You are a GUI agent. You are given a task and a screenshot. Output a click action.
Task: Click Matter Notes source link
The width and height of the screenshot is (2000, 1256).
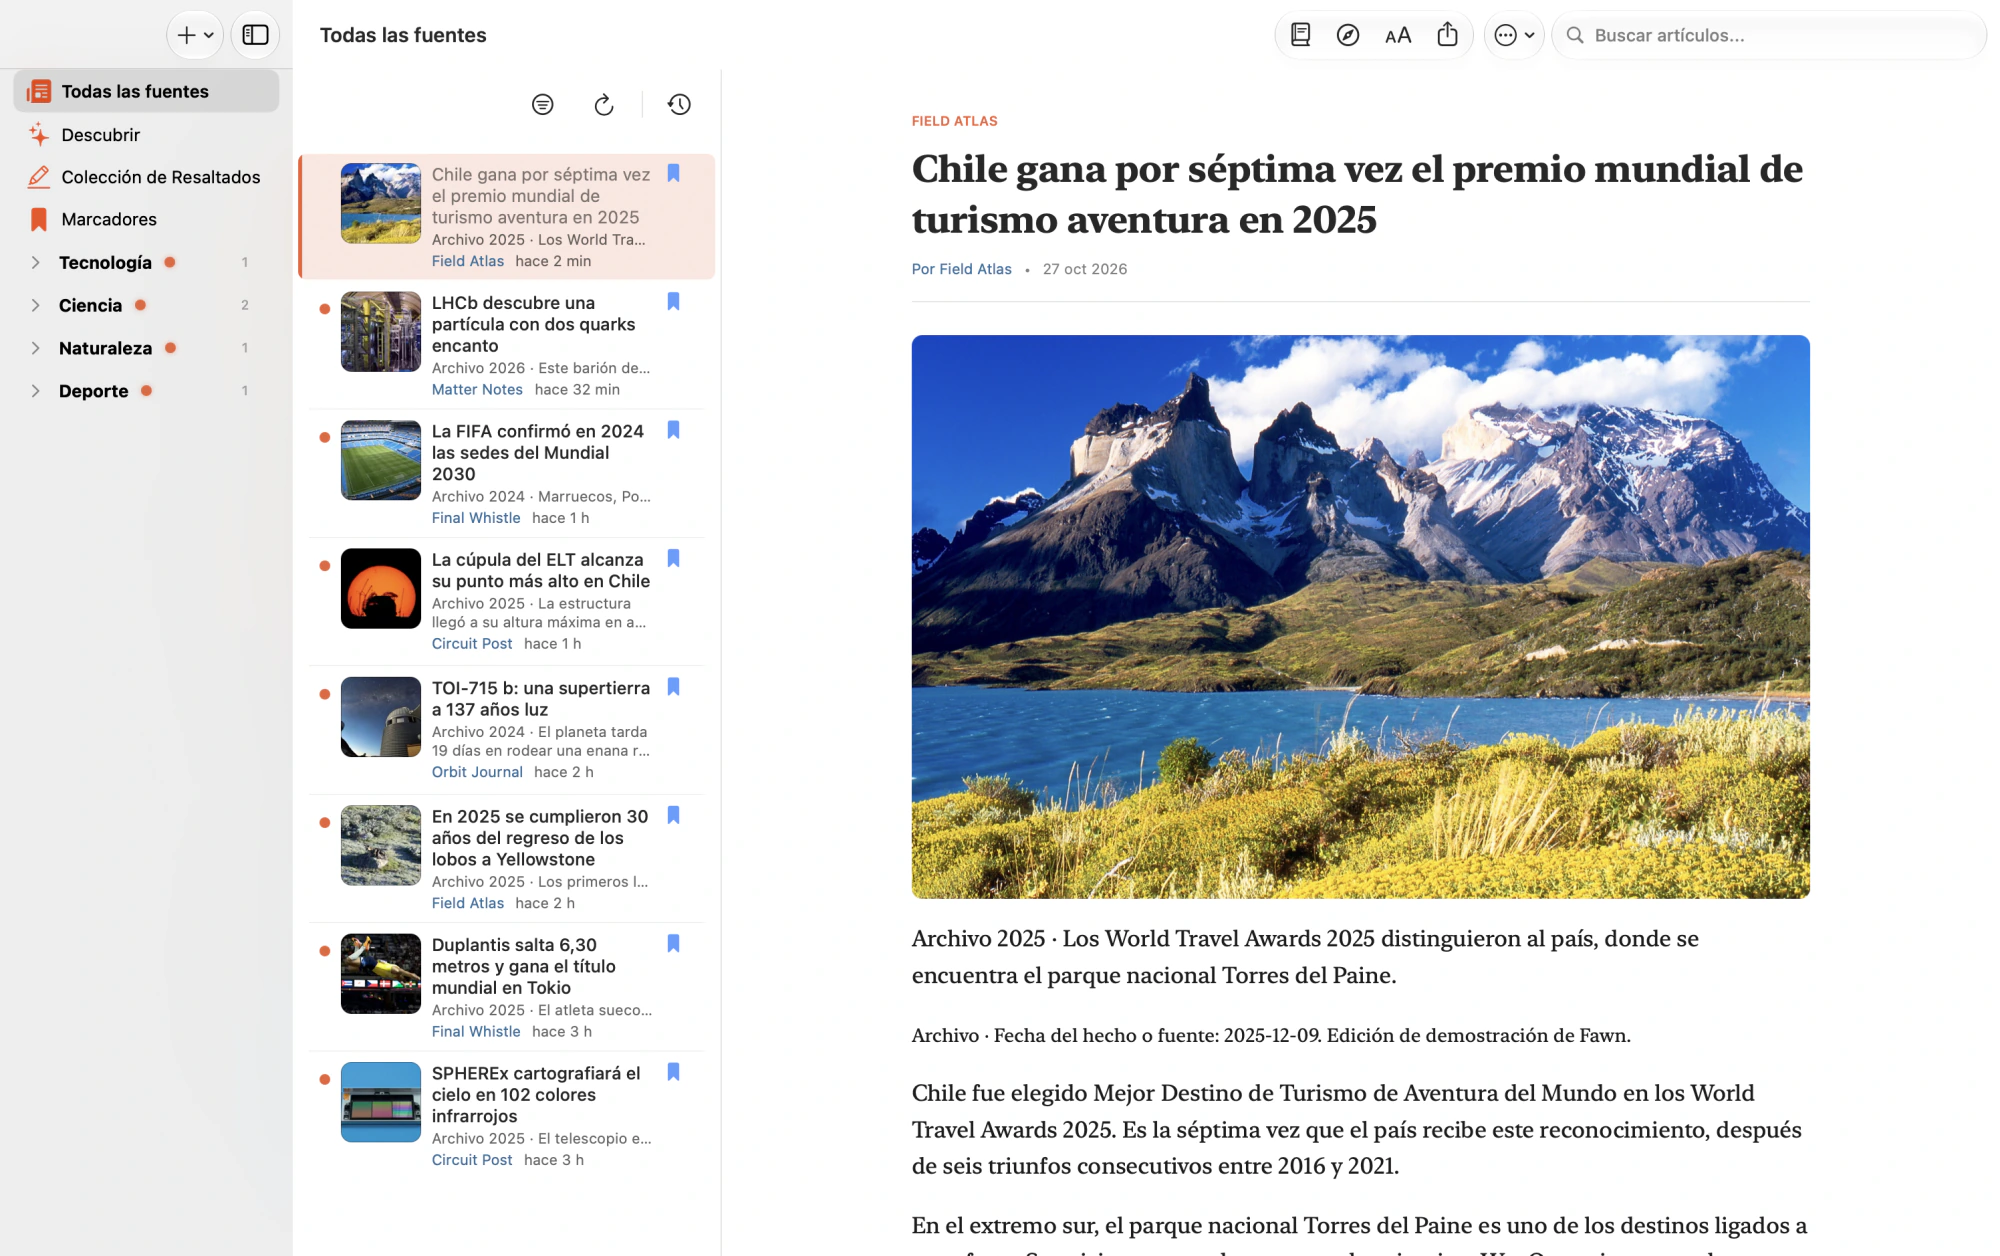477,389
